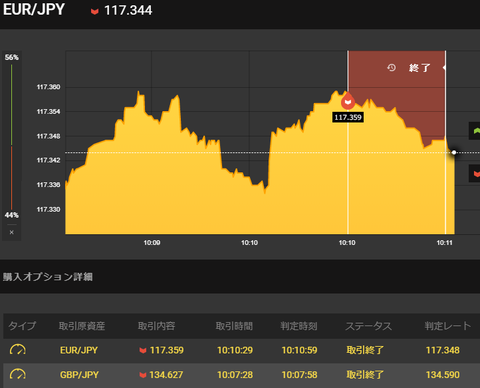This screenshot has height=388, width=480.
Task: Click the red down arrow beside 117.344
Action: [95, 12]
